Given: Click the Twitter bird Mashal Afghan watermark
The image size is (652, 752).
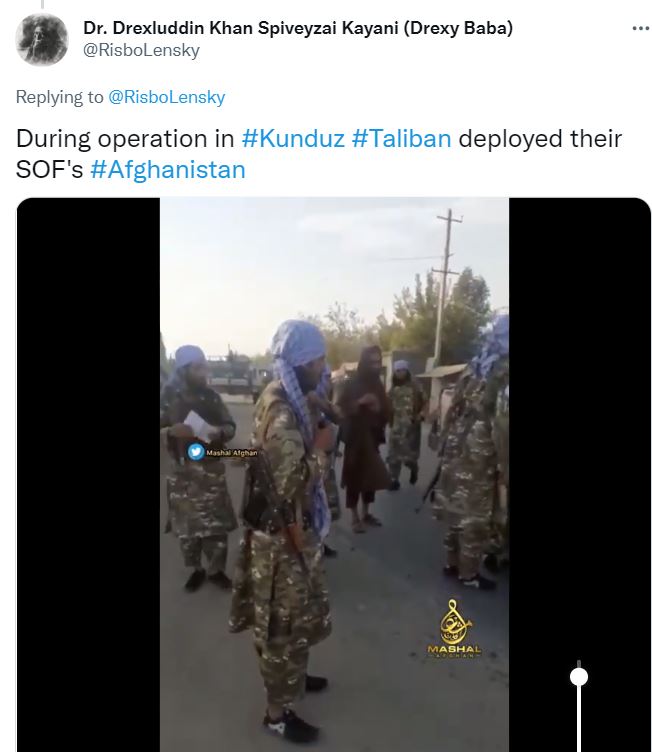Looking at the screenshot, I should [223, 452].
